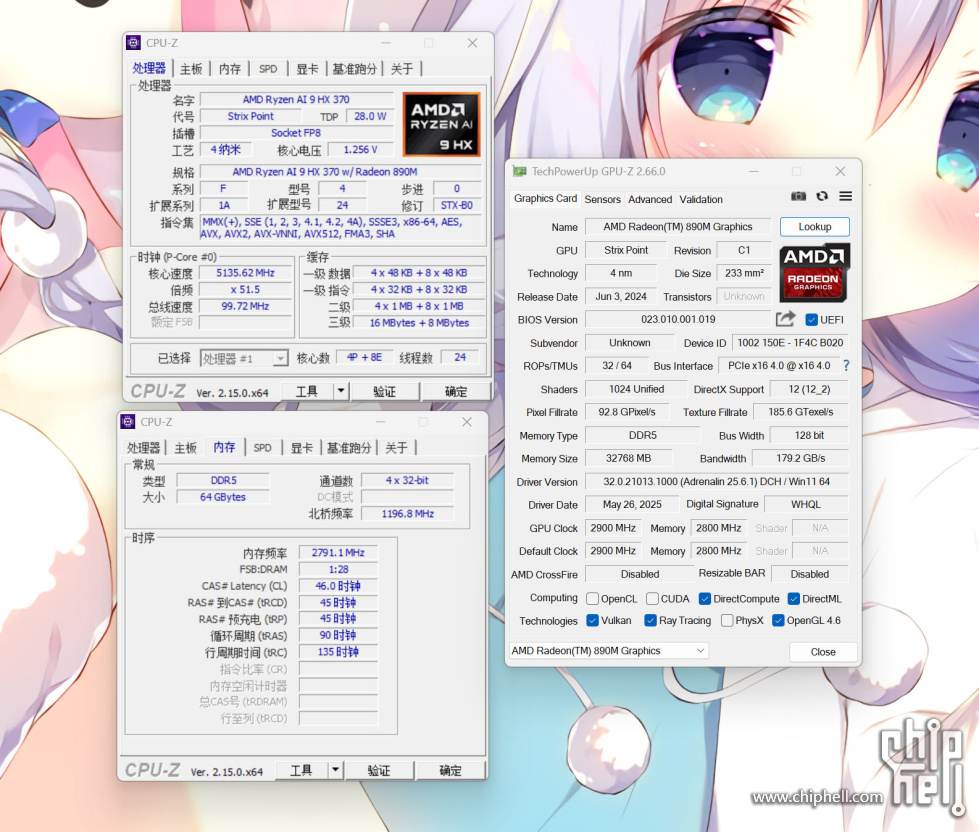Click 验证 button in top CPU-Z window
Screen dimensions: 979x832
[x=384, y=391]
